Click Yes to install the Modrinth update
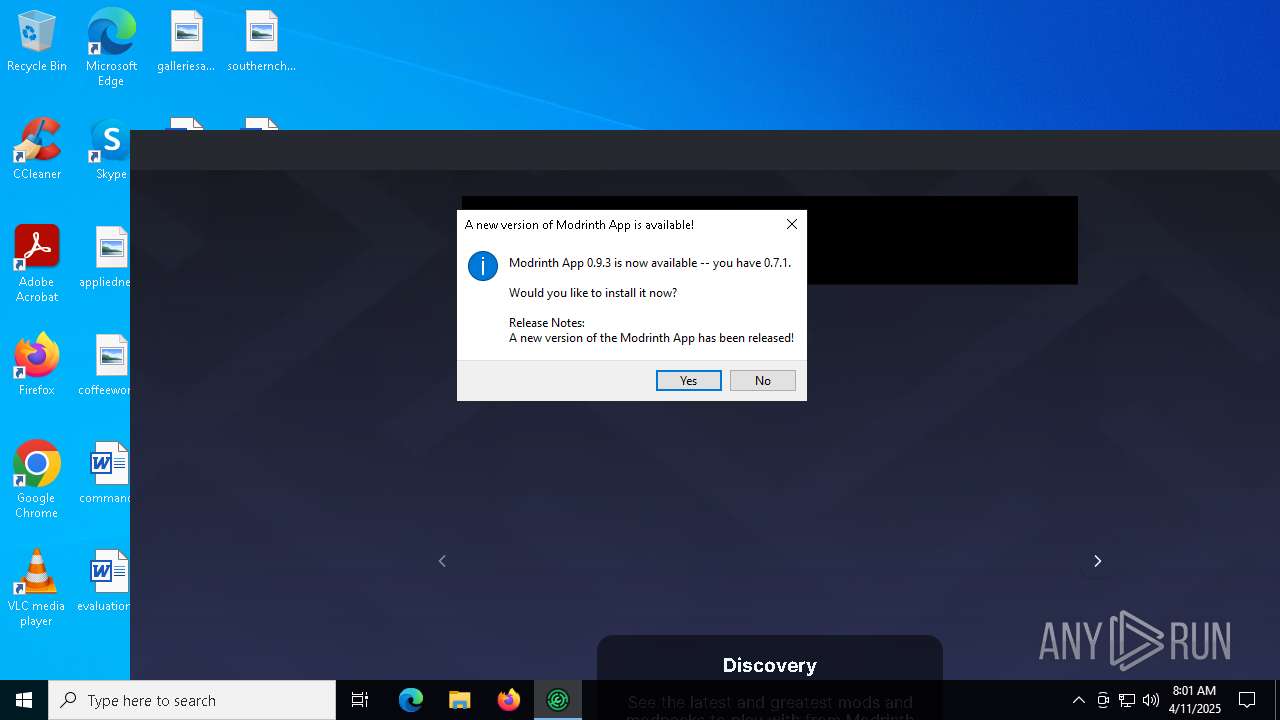Viewport: 1280px width, 720px height. (x=688, y=380)
